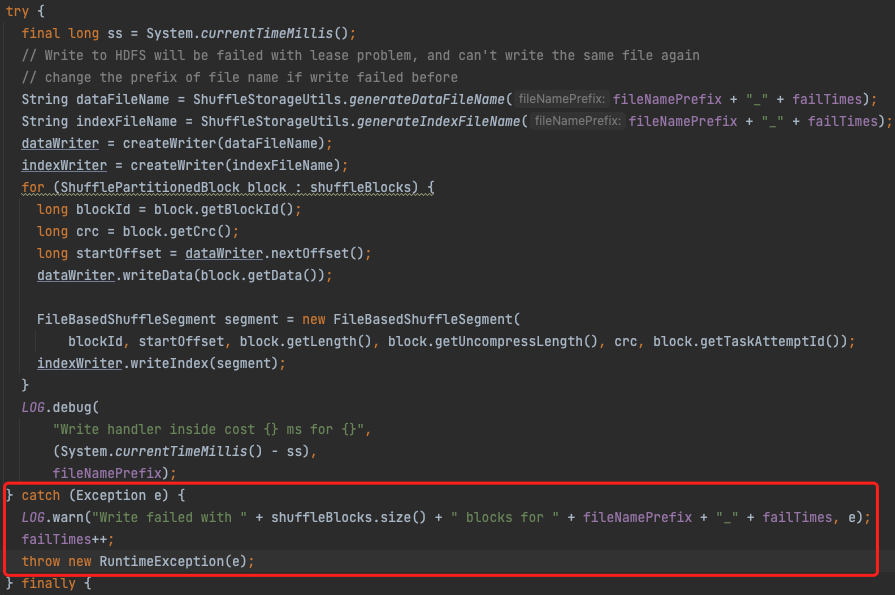The height and width of the screenshot is (595, 895).
Task: Click fileNamePrefix argument ending the LOG.debug call
Action: click(107, 474)
